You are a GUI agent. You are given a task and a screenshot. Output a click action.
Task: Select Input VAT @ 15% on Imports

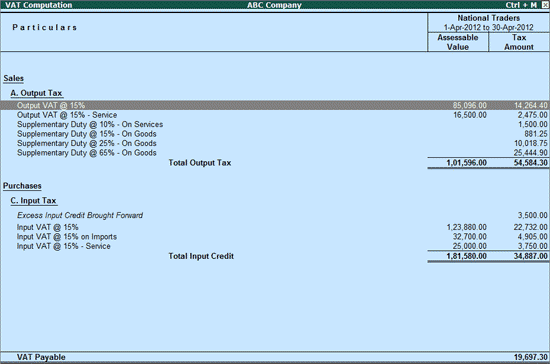click(275, 237)
